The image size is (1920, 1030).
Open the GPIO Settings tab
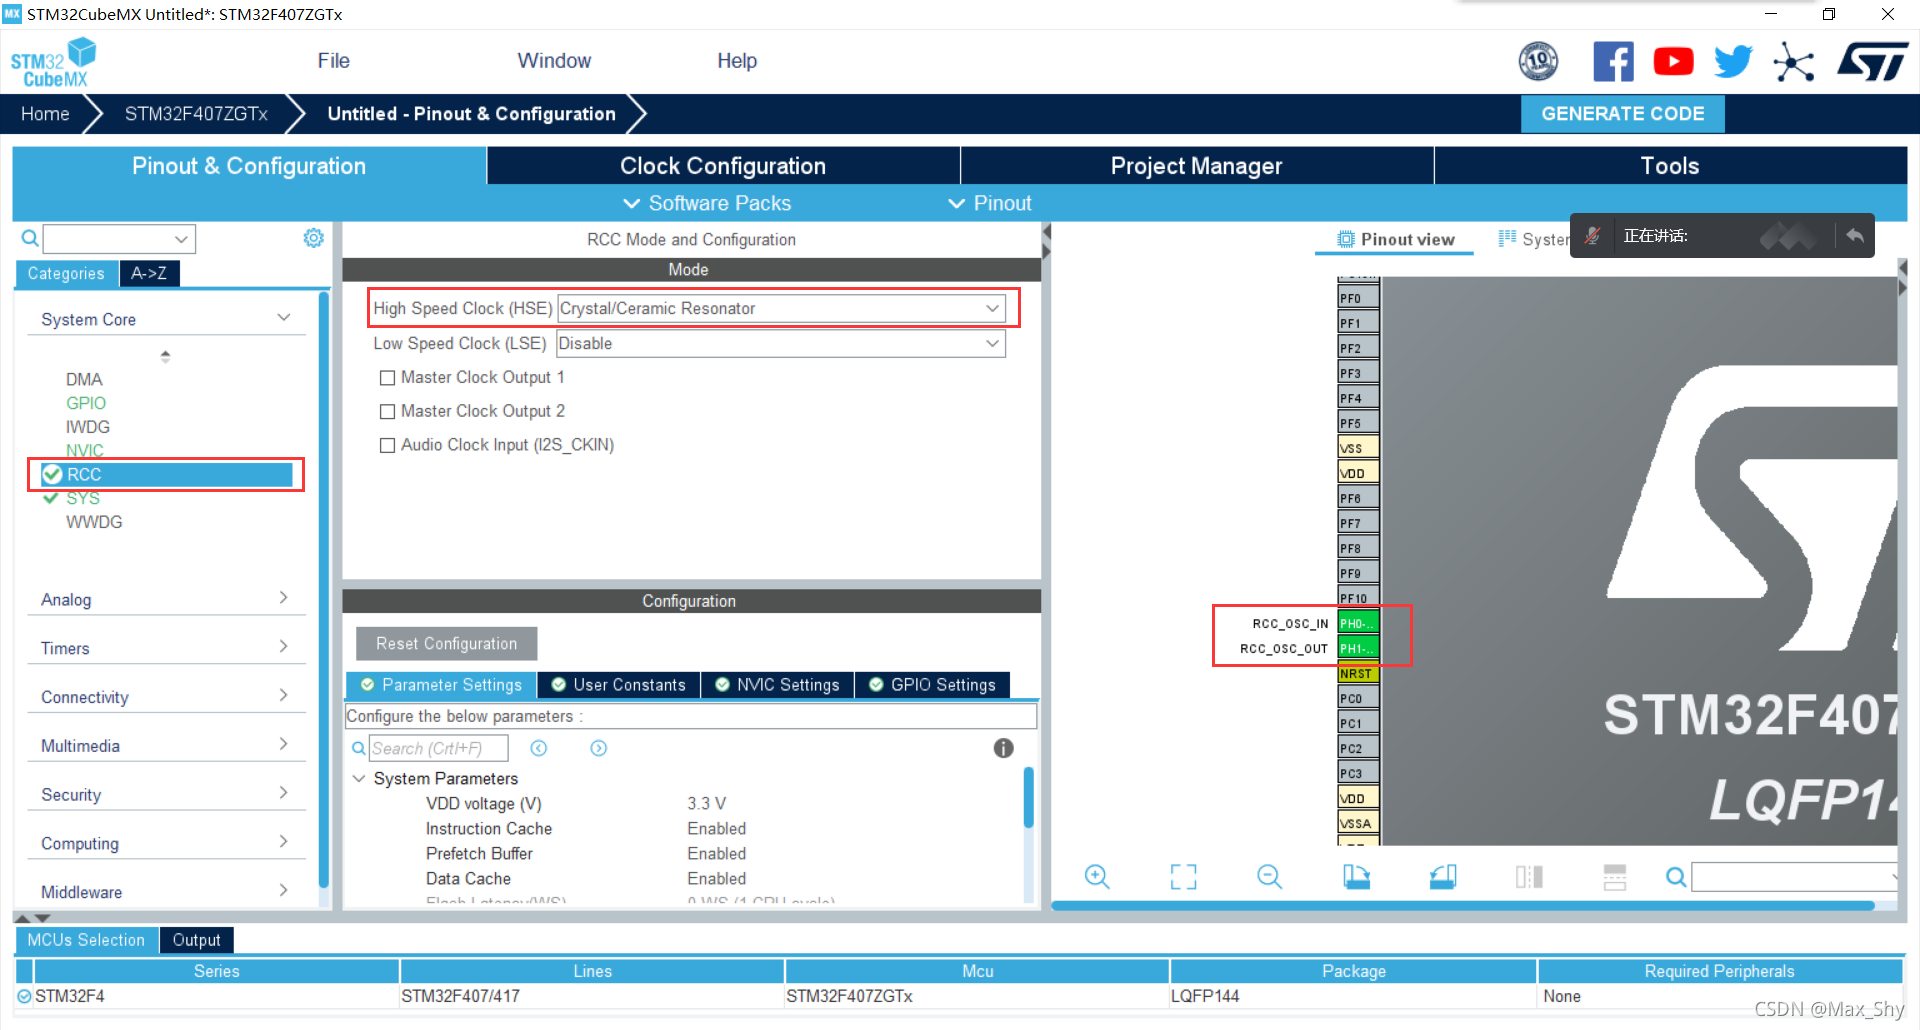pos(932,685)
